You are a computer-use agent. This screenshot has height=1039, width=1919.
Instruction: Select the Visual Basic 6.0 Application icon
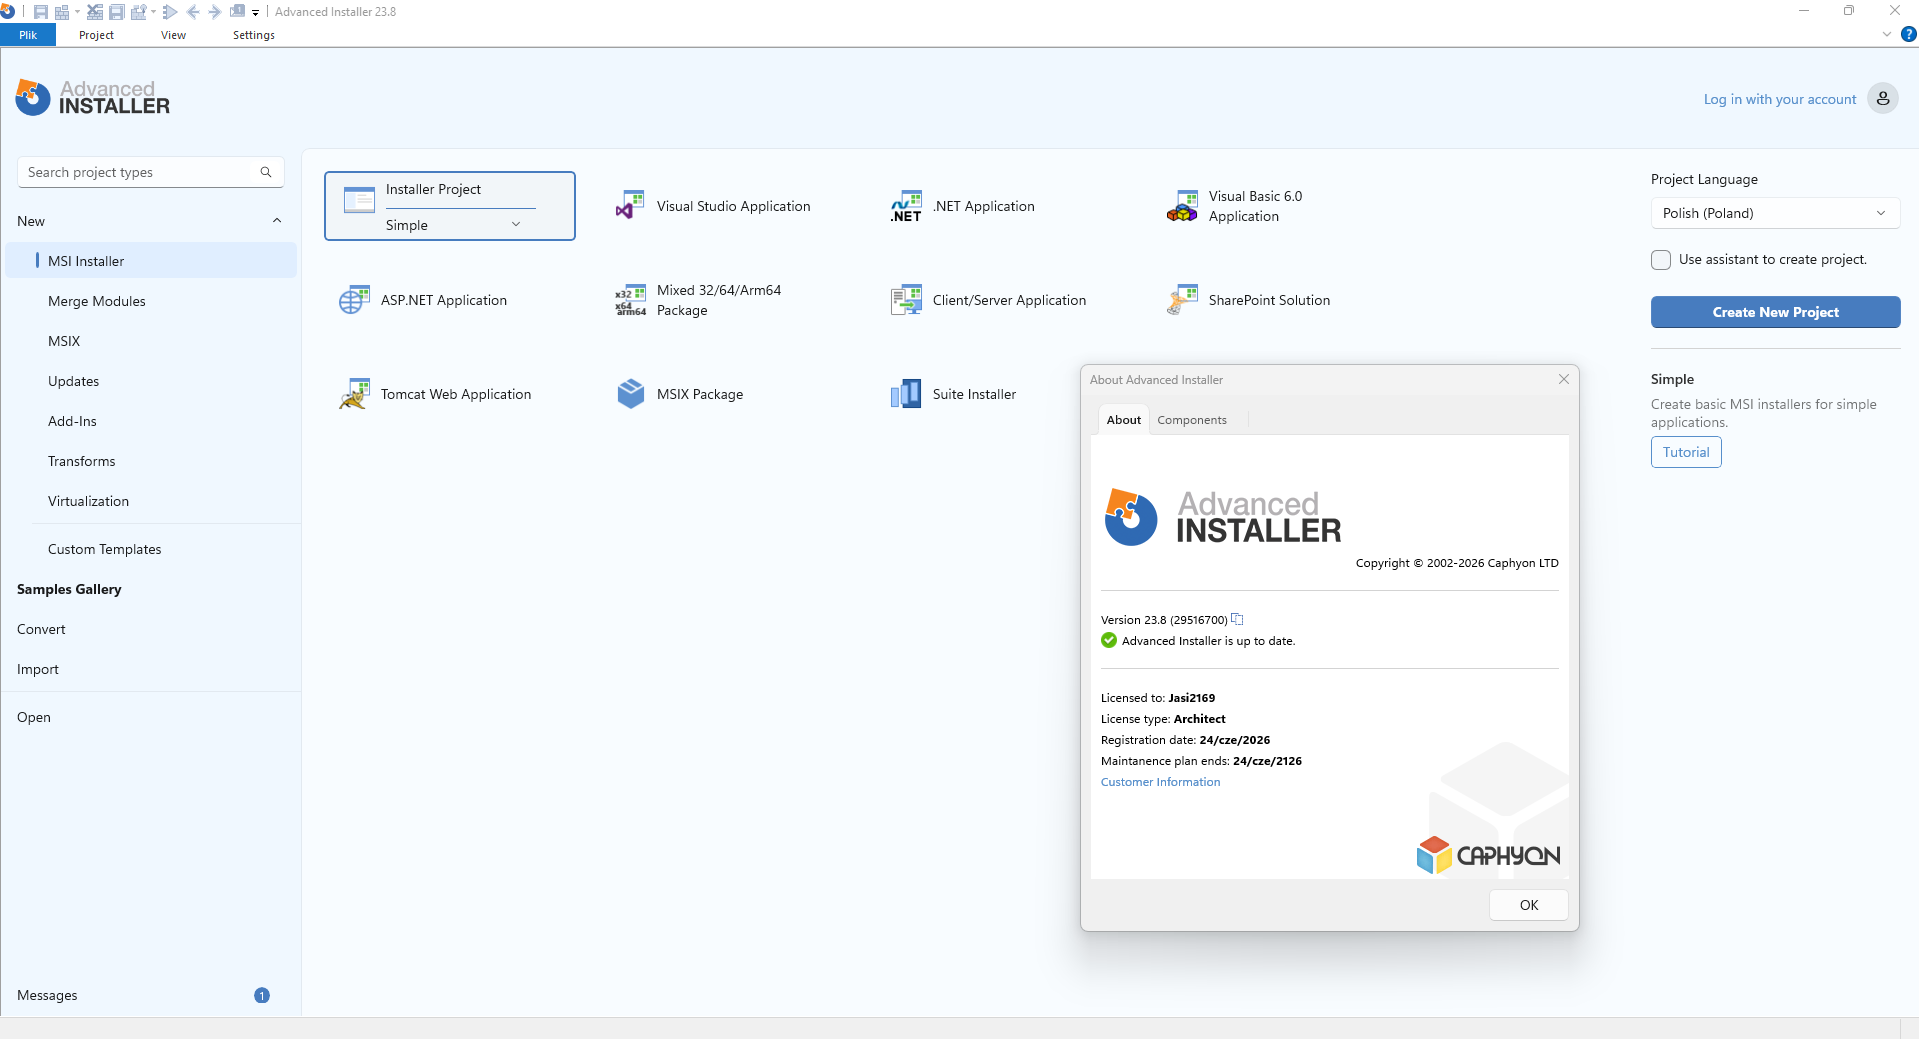(1182, 206)
